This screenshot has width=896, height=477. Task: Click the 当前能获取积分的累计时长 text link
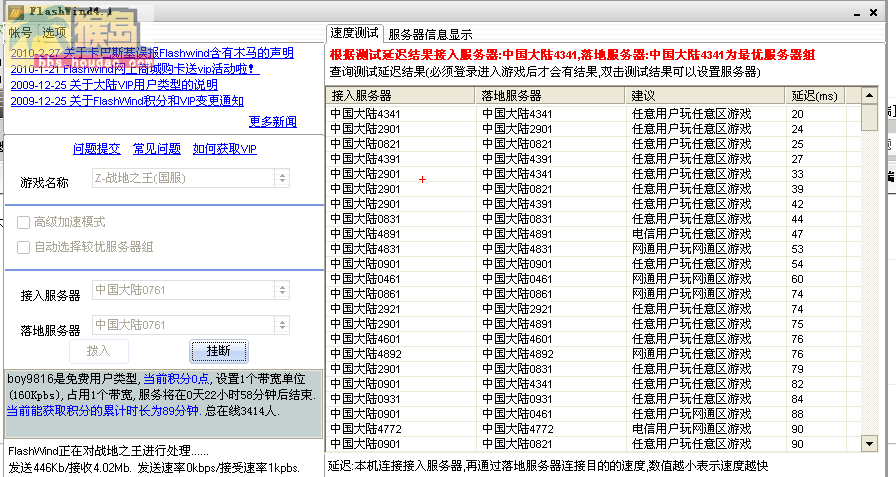[102, 411]
